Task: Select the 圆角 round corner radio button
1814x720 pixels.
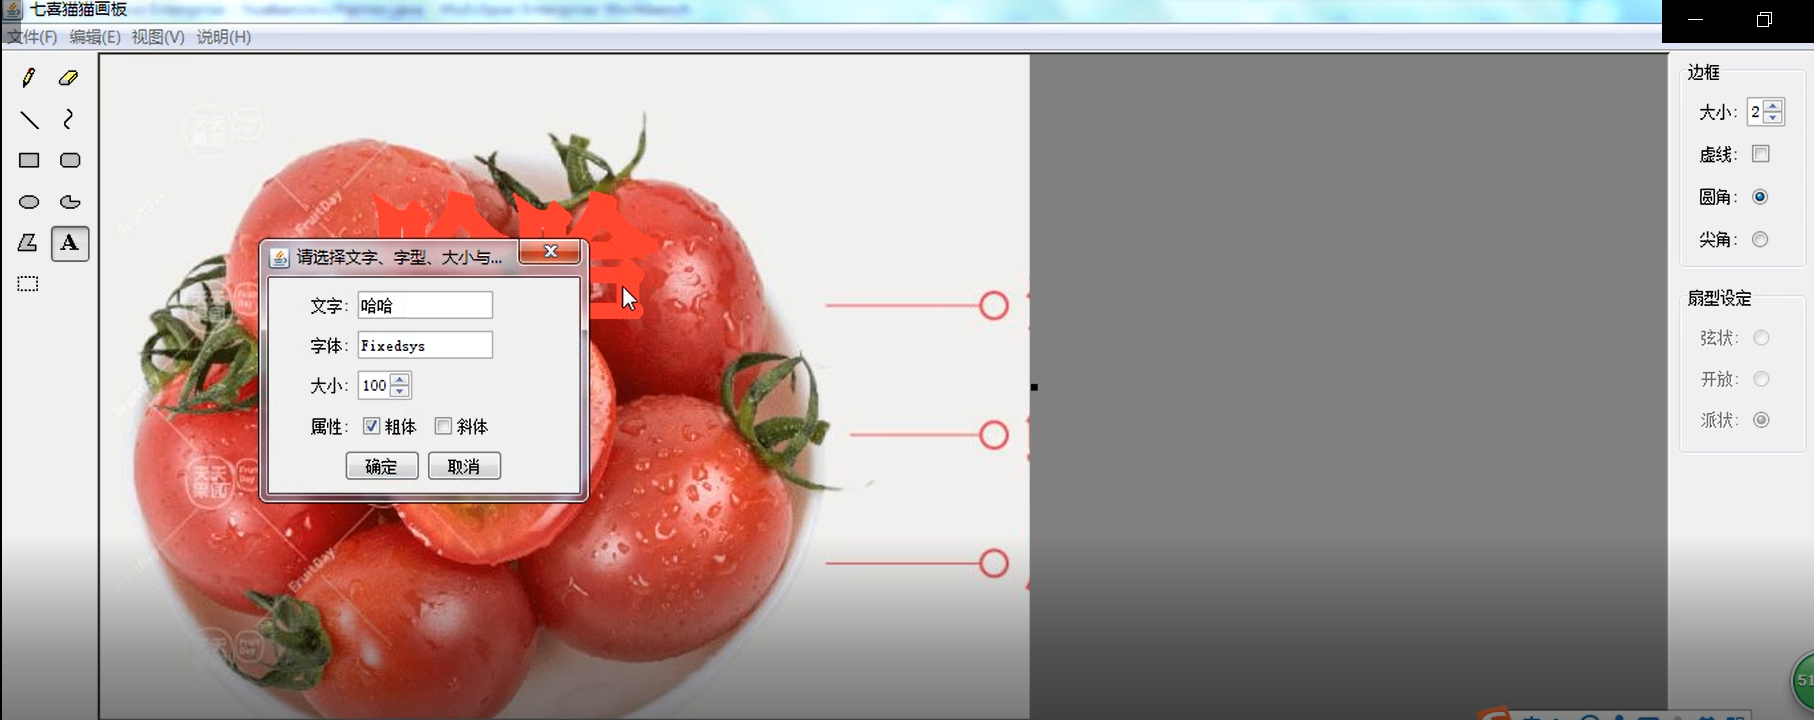Action: [1760, 197]
